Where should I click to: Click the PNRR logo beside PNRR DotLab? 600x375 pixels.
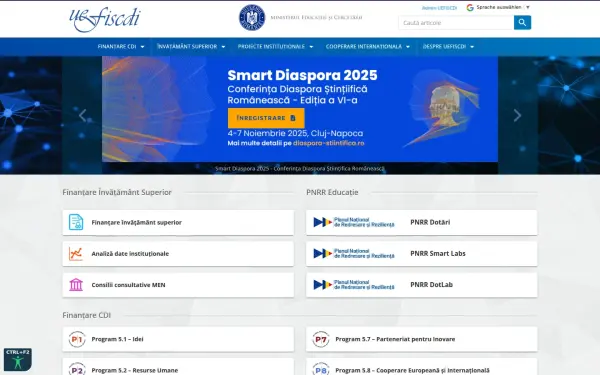tap(354, 285)
